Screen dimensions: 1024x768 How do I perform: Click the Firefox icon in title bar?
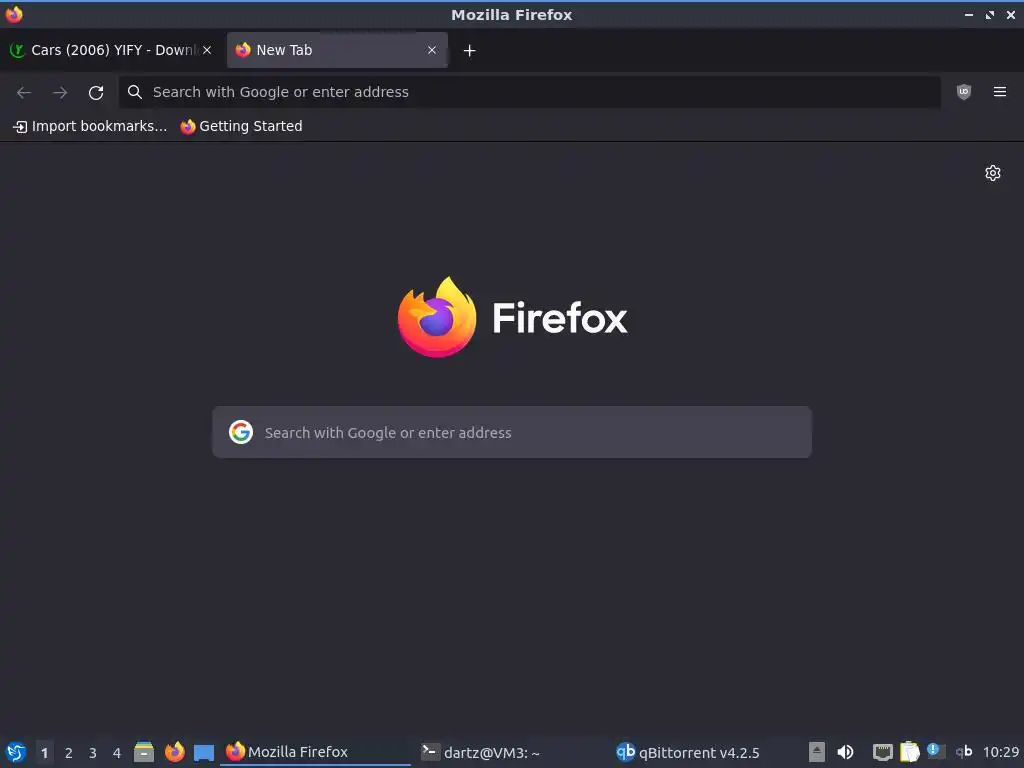click(x=14, y=14)
